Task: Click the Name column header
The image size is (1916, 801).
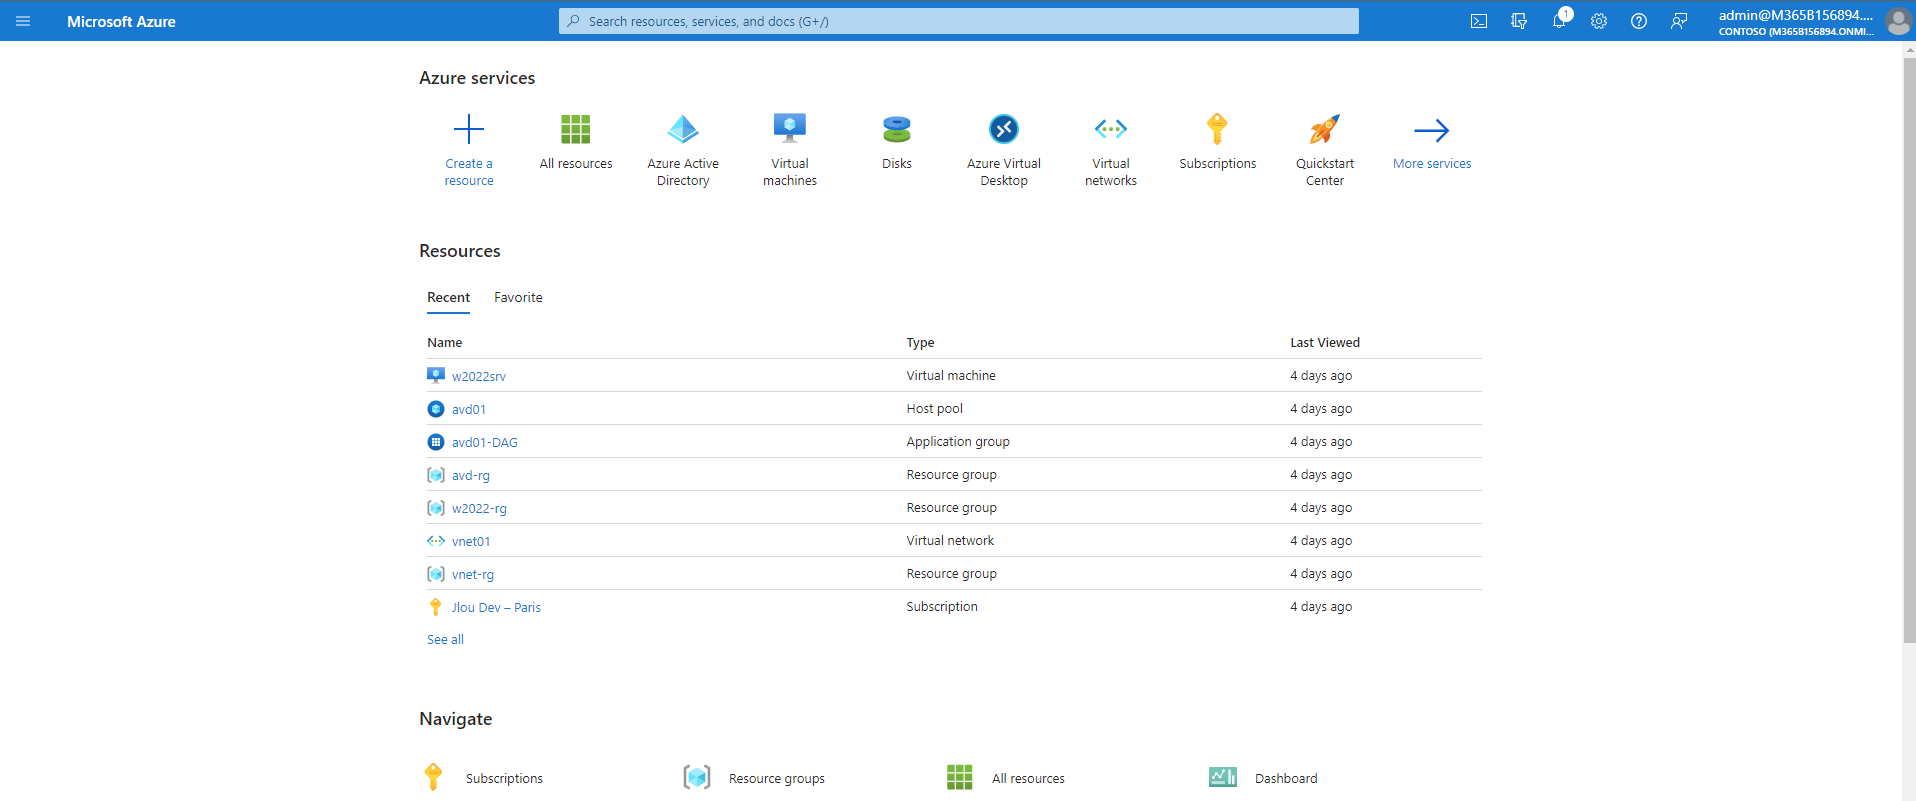Action: 445,342
